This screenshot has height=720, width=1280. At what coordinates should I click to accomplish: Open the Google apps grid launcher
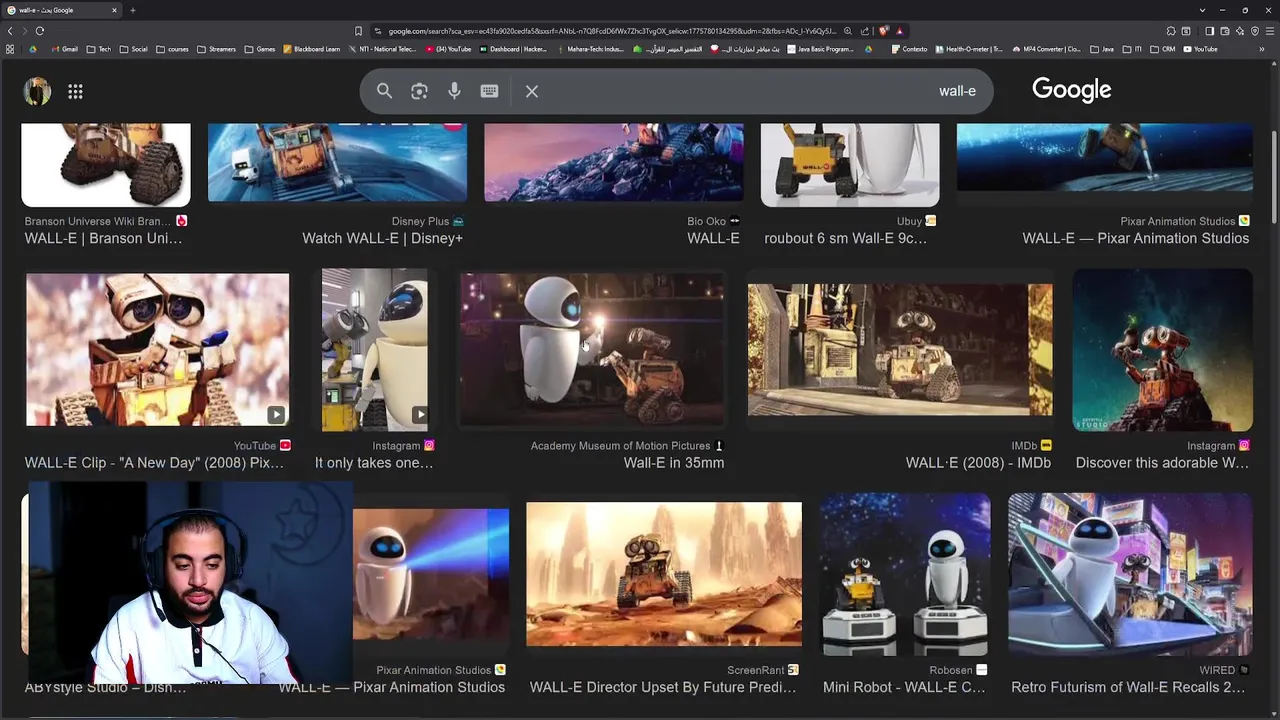75,91
